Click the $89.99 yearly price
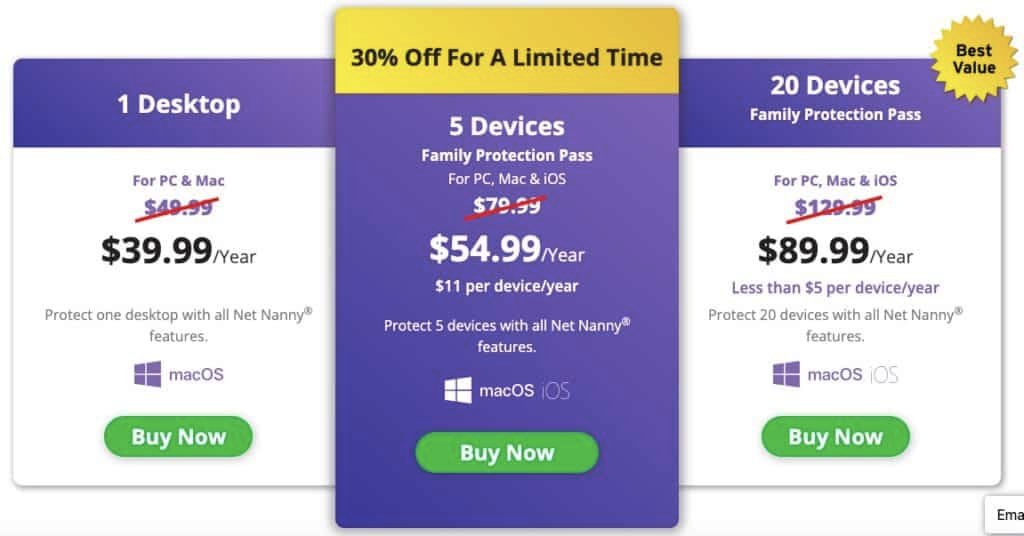This screenshot has height=536, width=1024. (835, 250)
